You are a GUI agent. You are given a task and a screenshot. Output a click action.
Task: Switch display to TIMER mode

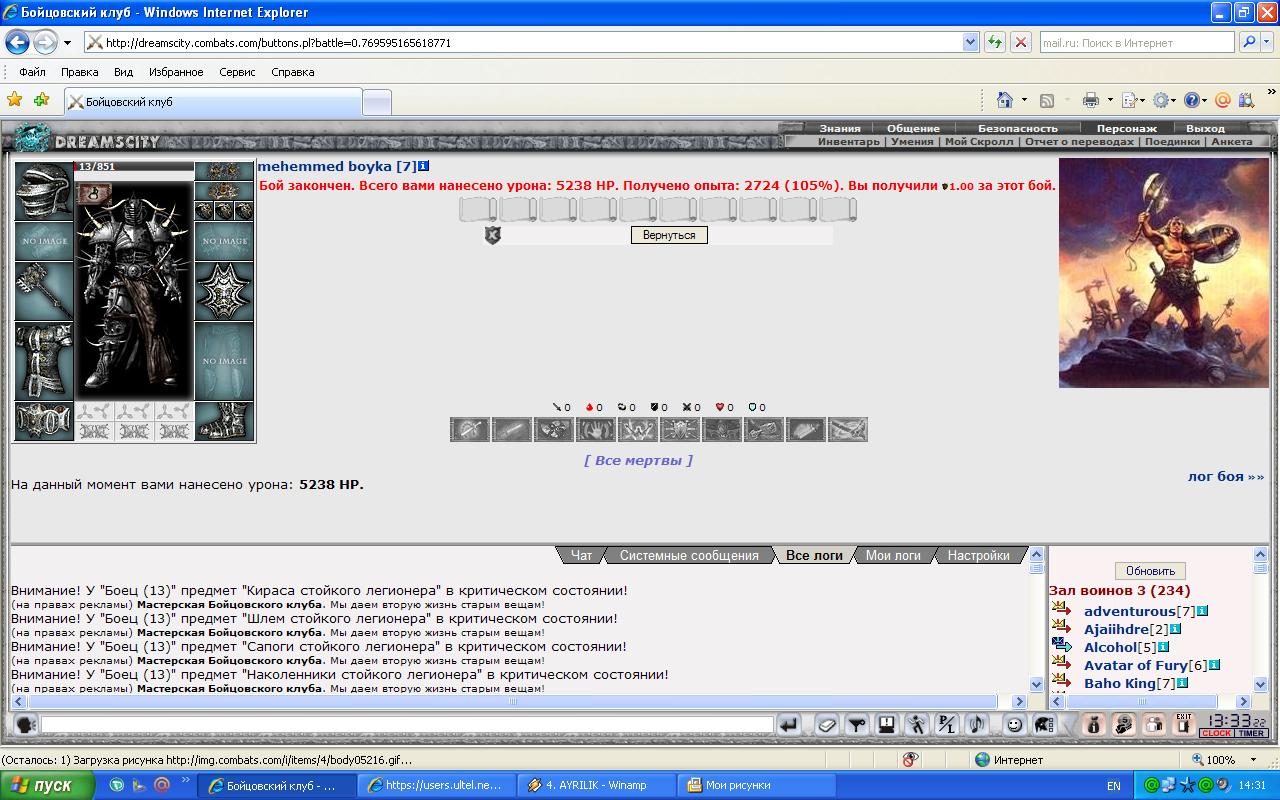[1252, 733]
